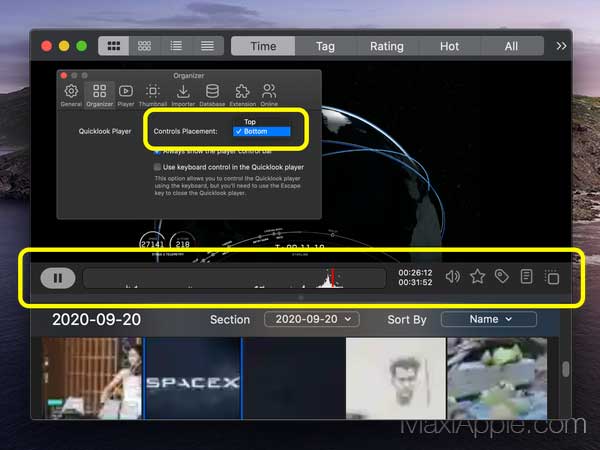The height and width of the screenshot is (450, 600).
Task: Click the star rating icon
Action: [478, 276]
